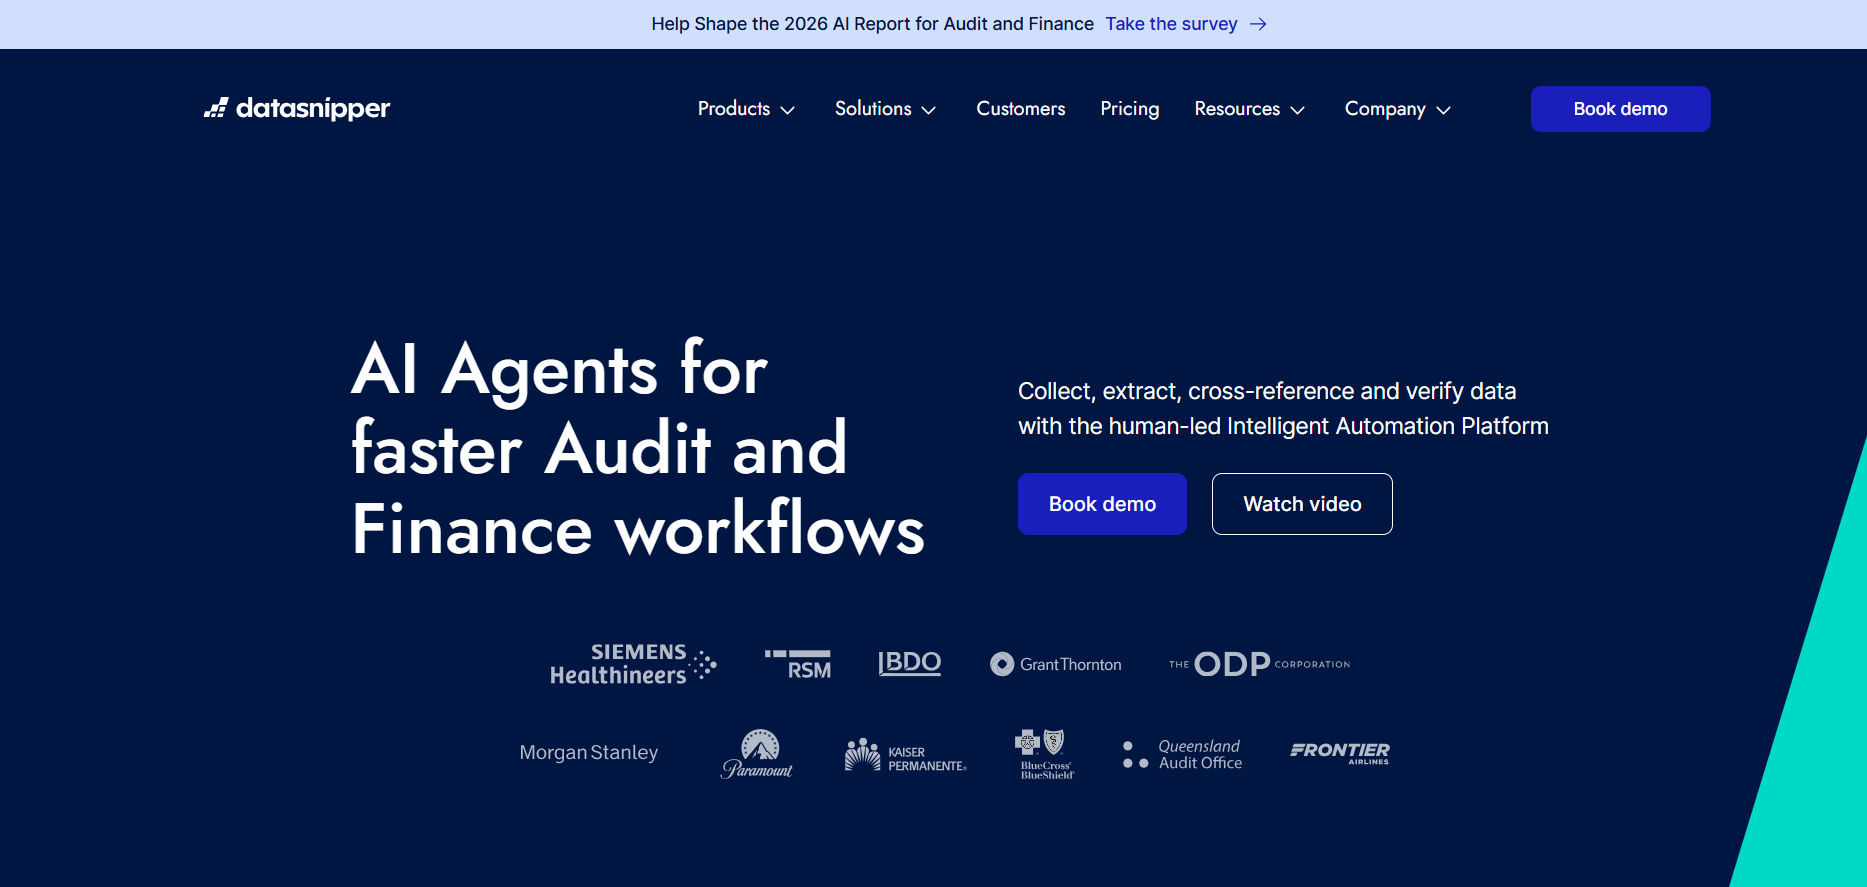Open the Pricing page
Viewport: 1867px width, 887px height.
1130,108
